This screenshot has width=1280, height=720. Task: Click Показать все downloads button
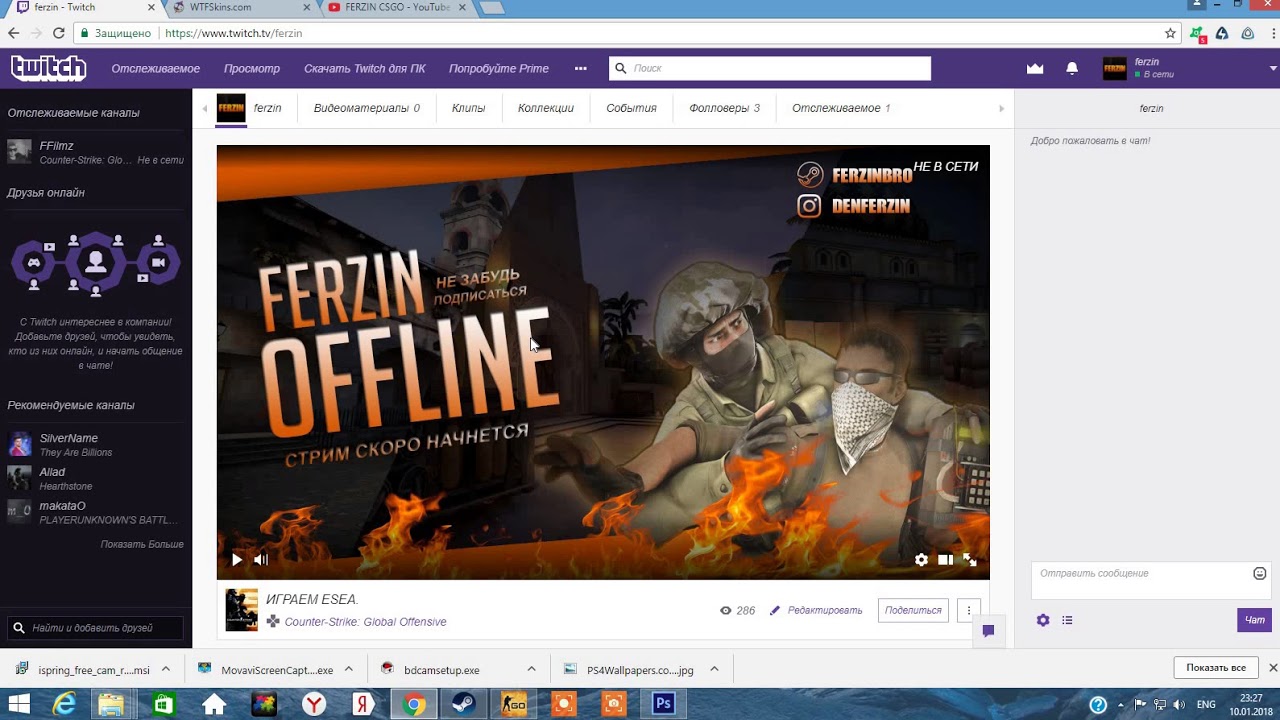point(1216,668)
